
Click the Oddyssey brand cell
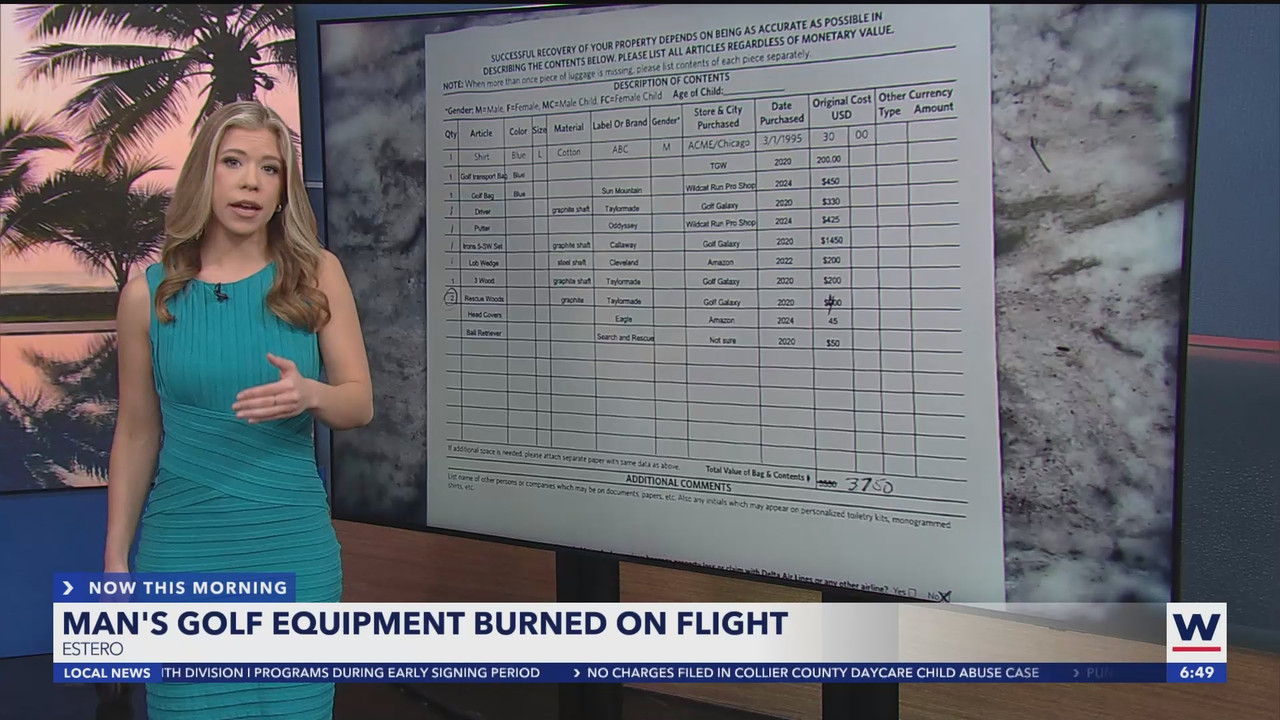(x=622, y=226)
